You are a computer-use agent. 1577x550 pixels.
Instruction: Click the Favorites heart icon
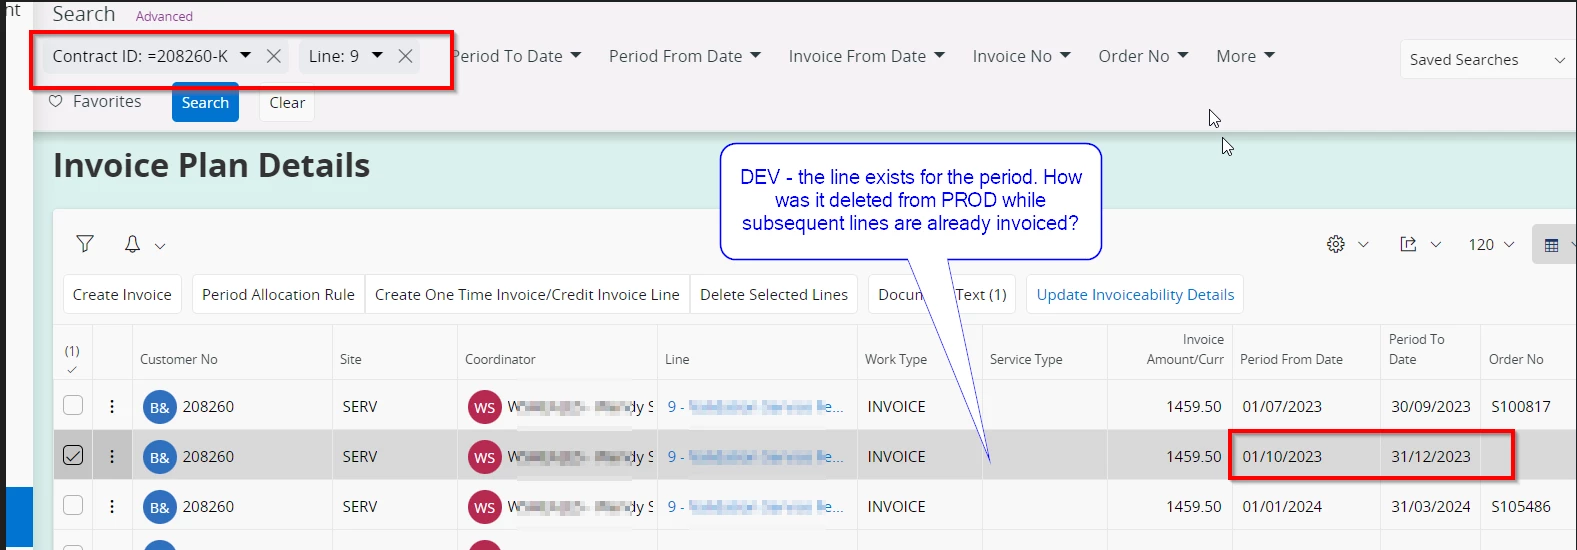pyautogui.click(x=56, y=101)
